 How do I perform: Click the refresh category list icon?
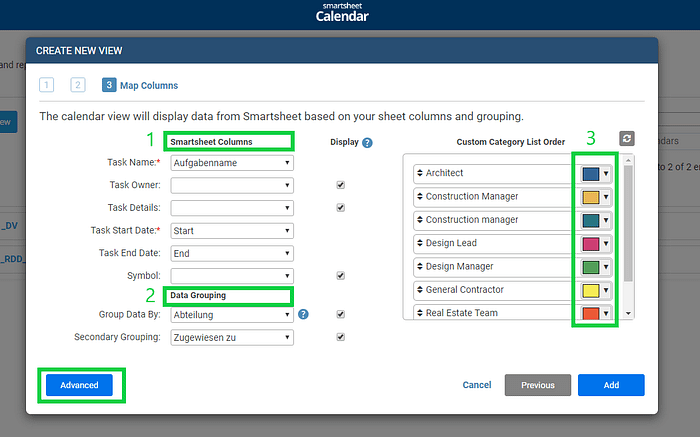(x=626, y=138)
